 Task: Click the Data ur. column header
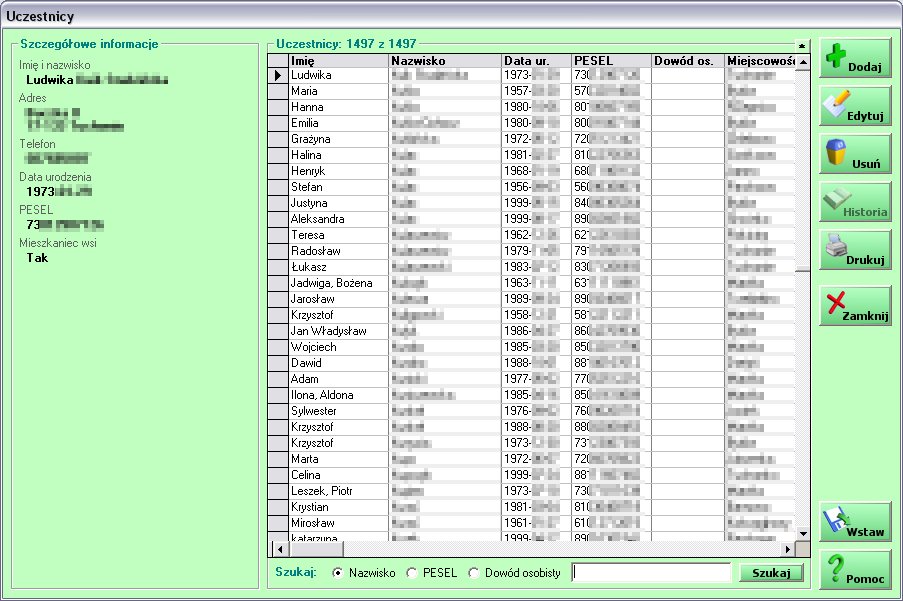pyautogui.click(x=535, y=61)
